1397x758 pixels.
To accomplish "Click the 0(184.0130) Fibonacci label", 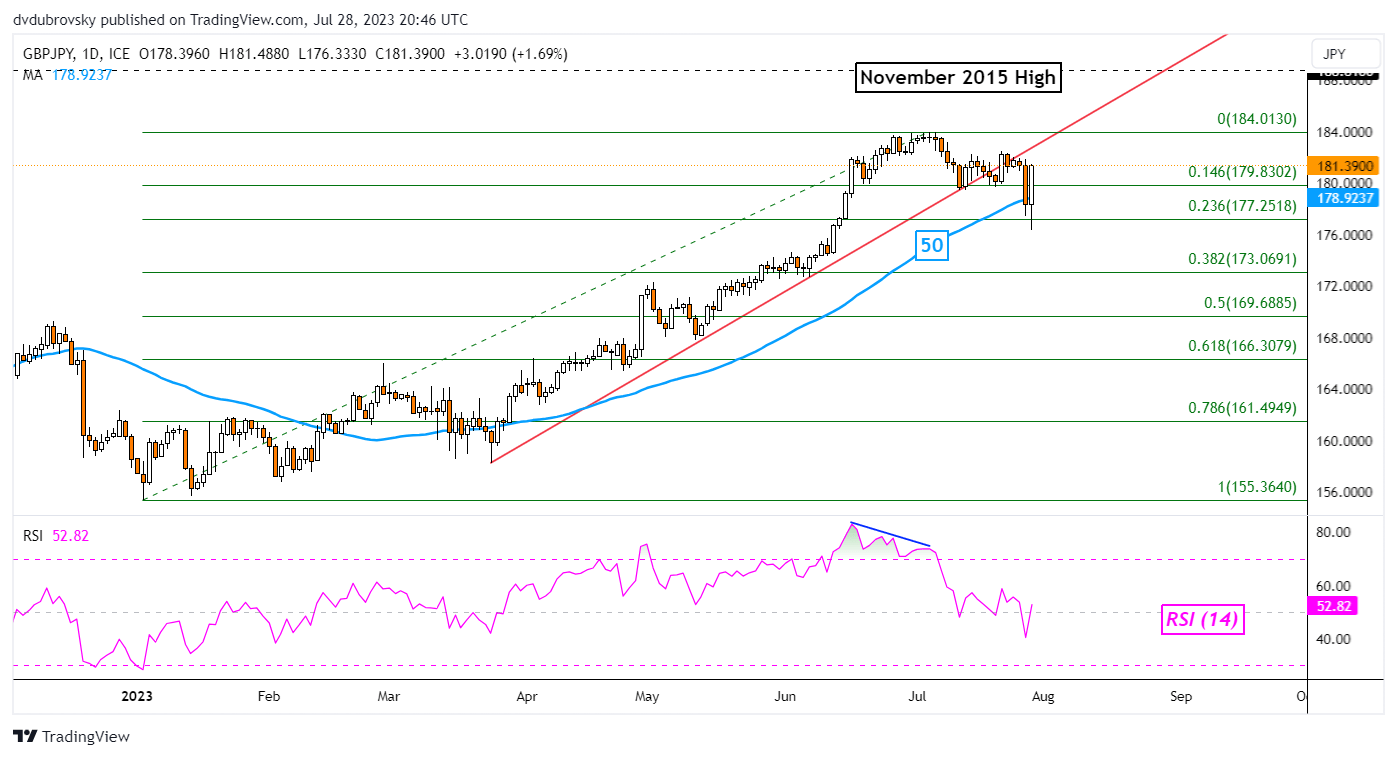I will tap(1256, 119).
